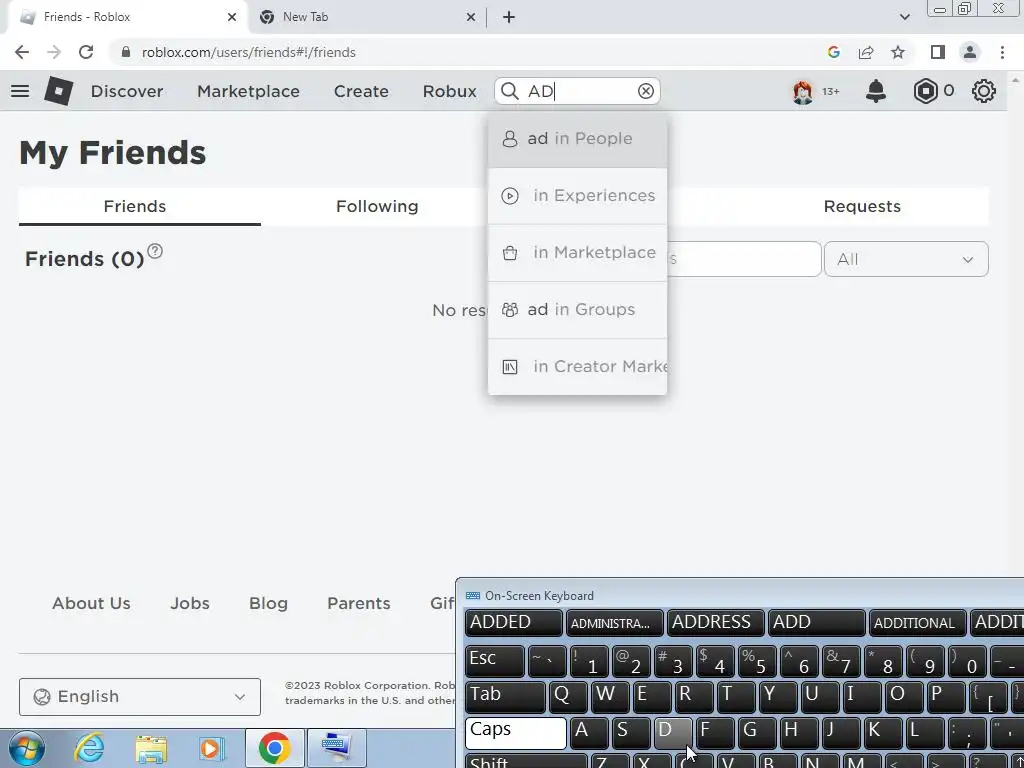Pick ADD word prediction on keyboard

click(816, 622)
